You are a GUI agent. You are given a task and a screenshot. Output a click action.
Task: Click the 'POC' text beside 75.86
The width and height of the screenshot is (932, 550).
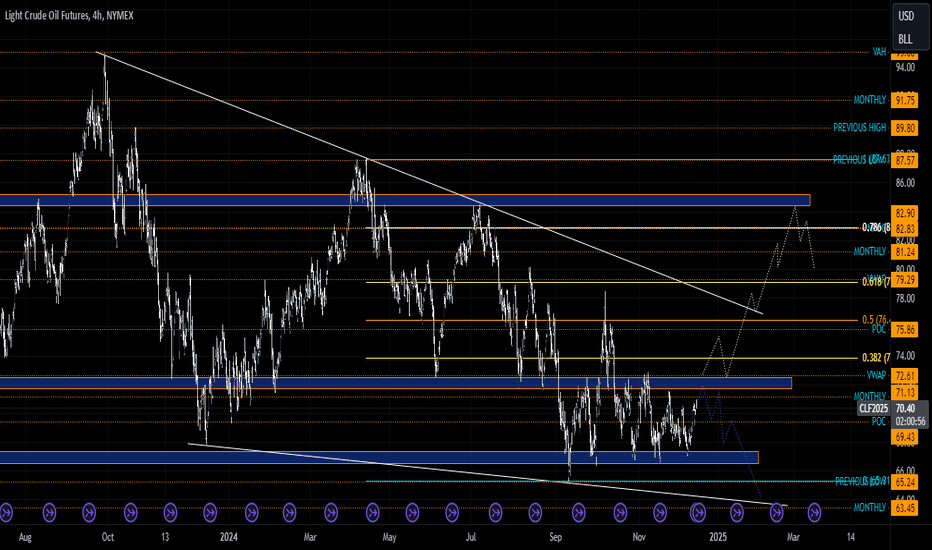point(879,329)
